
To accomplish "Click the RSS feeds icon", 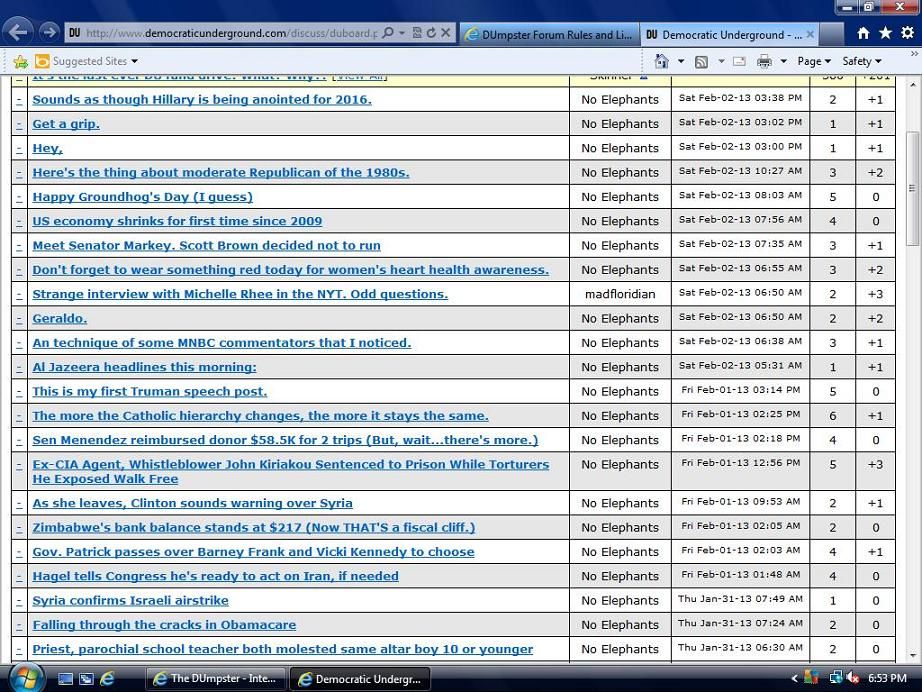I will click(x=701, y=62).
